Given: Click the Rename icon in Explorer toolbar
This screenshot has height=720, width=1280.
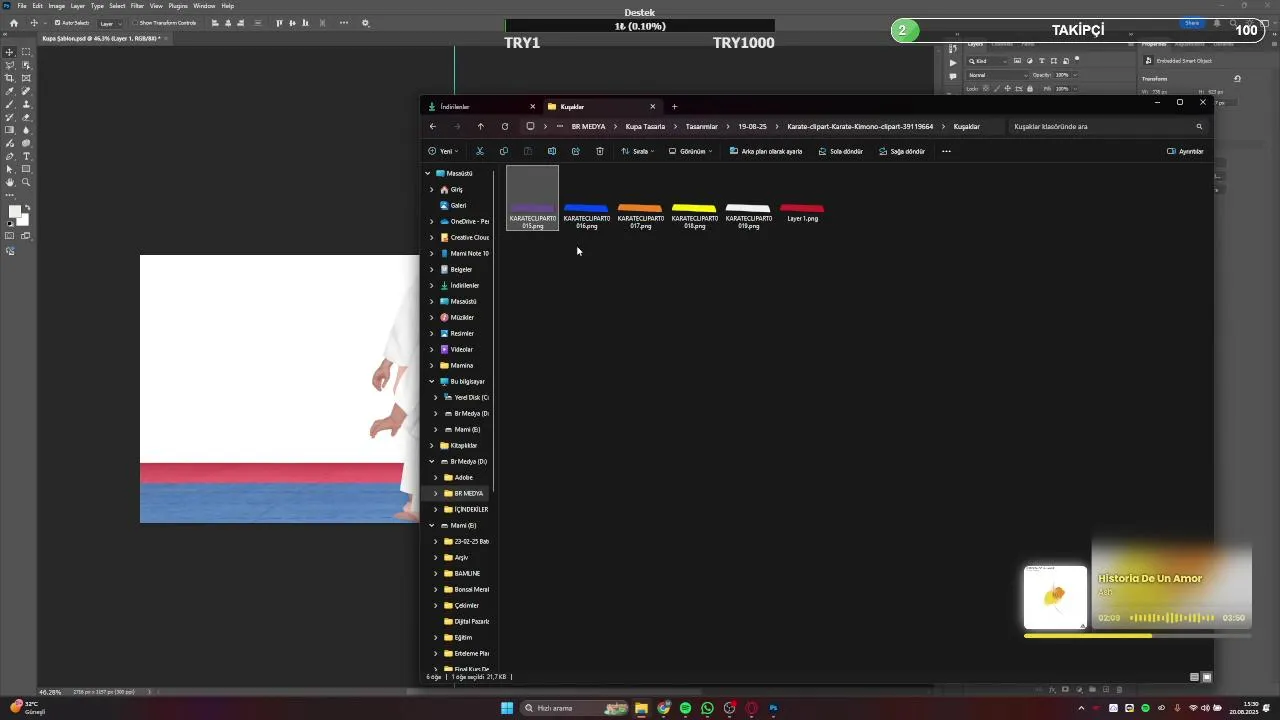Looking at the screenshot, I should [x=552, y=151].
